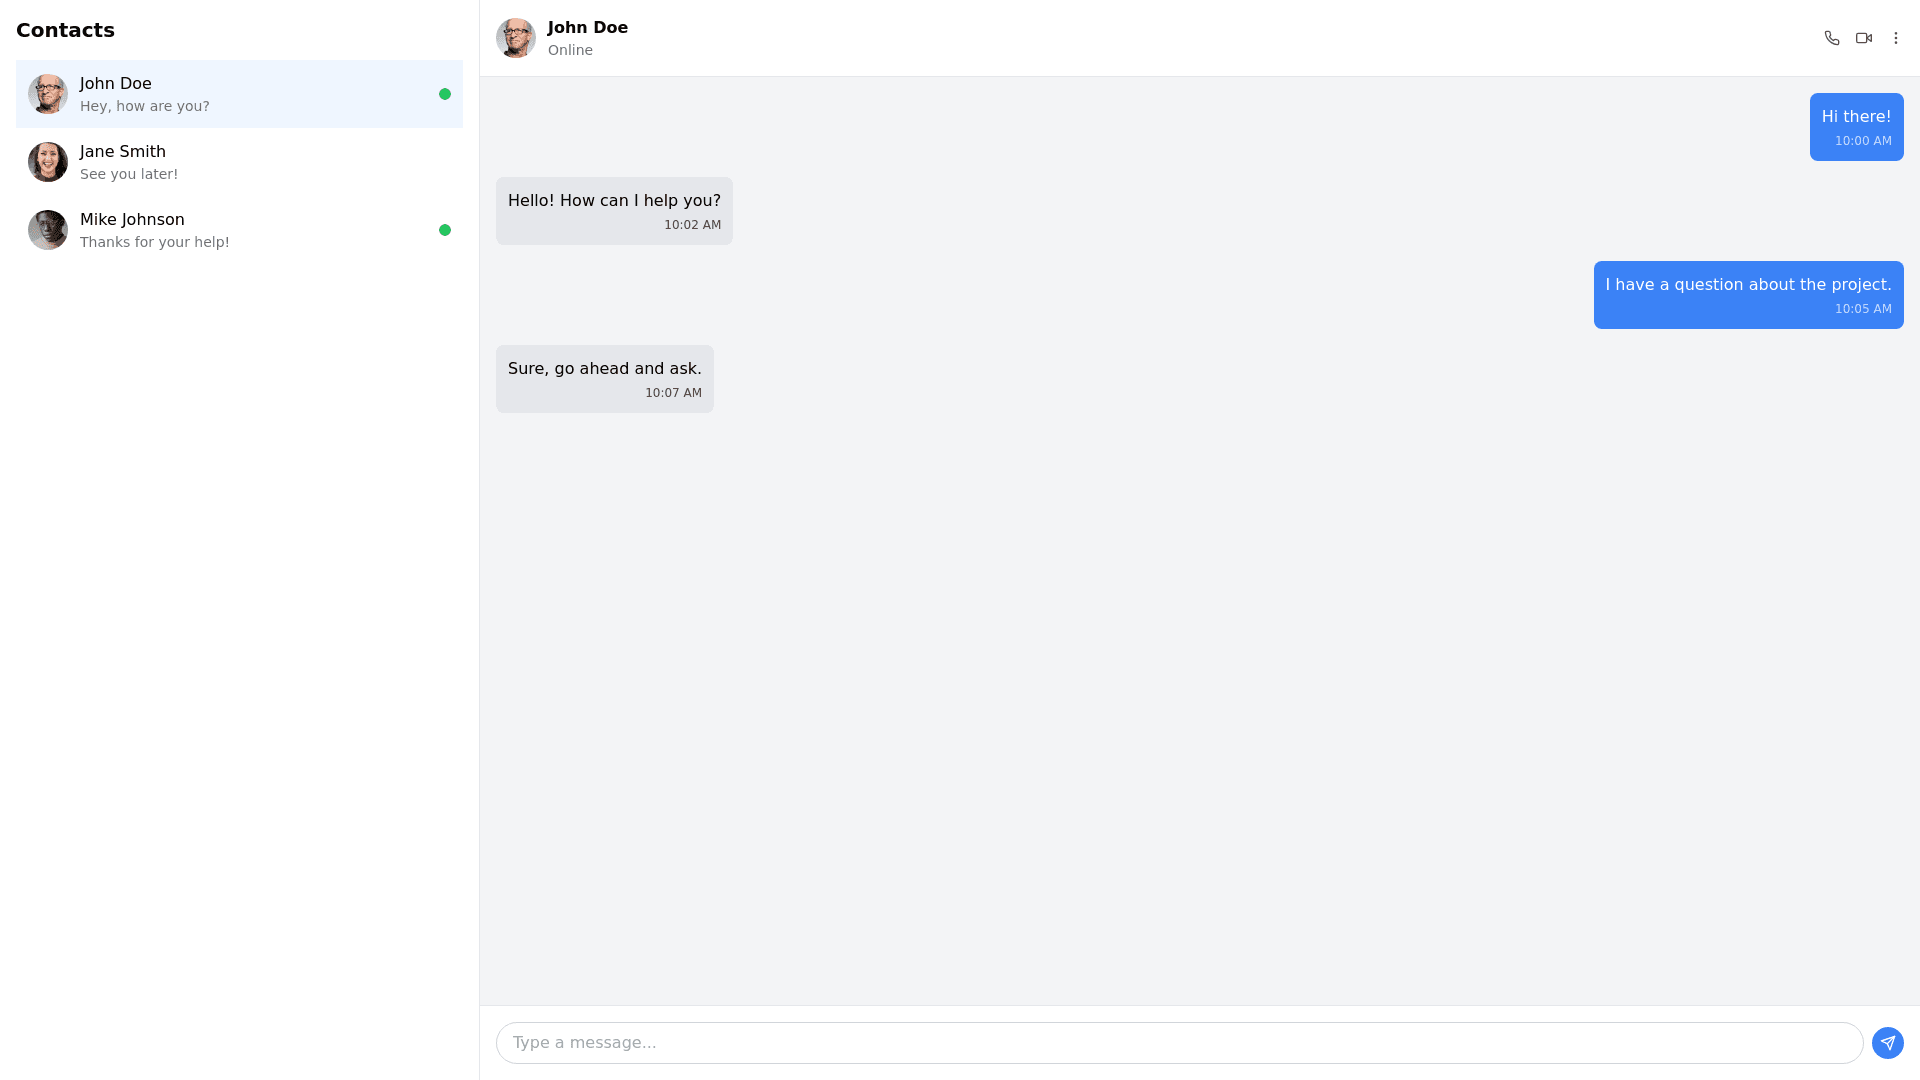Select John Doe in the contacts list

pyautogui.click(x=240, y=94)
